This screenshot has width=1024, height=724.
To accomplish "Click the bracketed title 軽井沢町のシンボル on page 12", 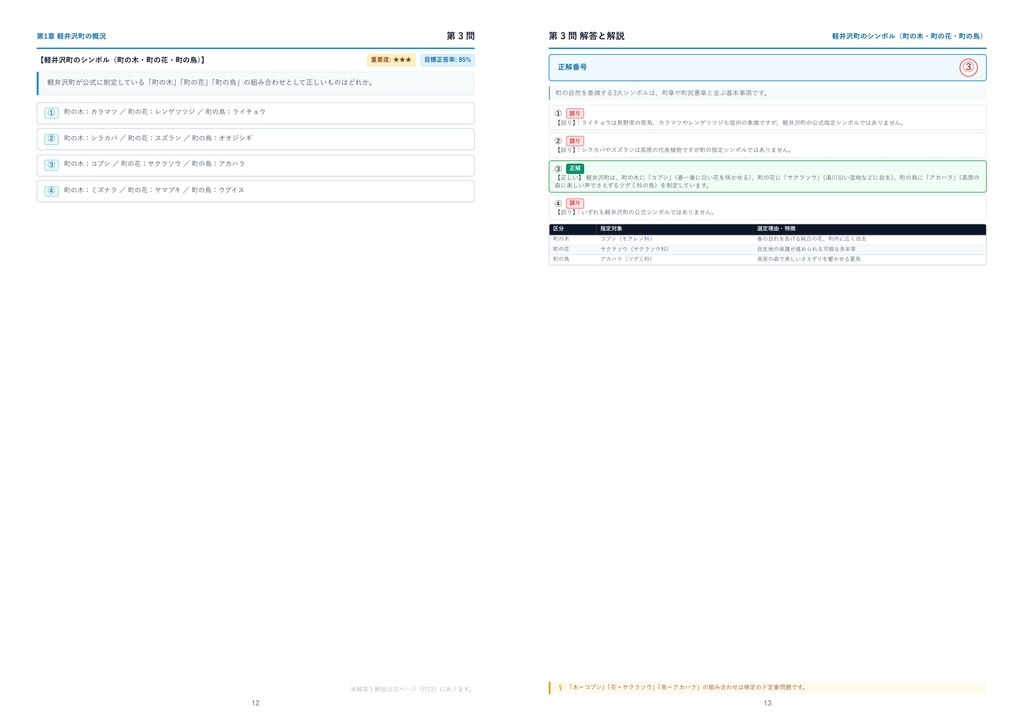I will 122,60.
